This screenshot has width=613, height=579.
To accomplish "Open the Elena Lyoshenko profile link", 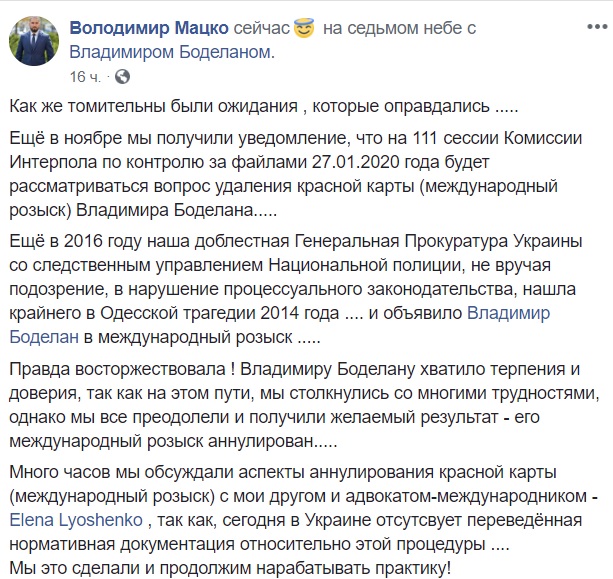I will (76, 520).
